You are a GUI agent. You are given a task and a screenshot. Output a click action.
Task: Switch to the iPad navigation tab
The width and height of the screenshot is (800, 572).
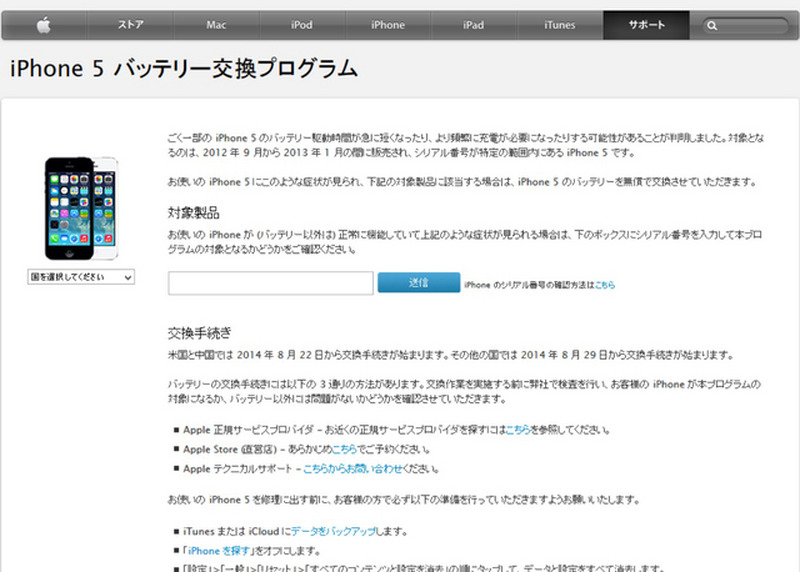coord(474,24)
